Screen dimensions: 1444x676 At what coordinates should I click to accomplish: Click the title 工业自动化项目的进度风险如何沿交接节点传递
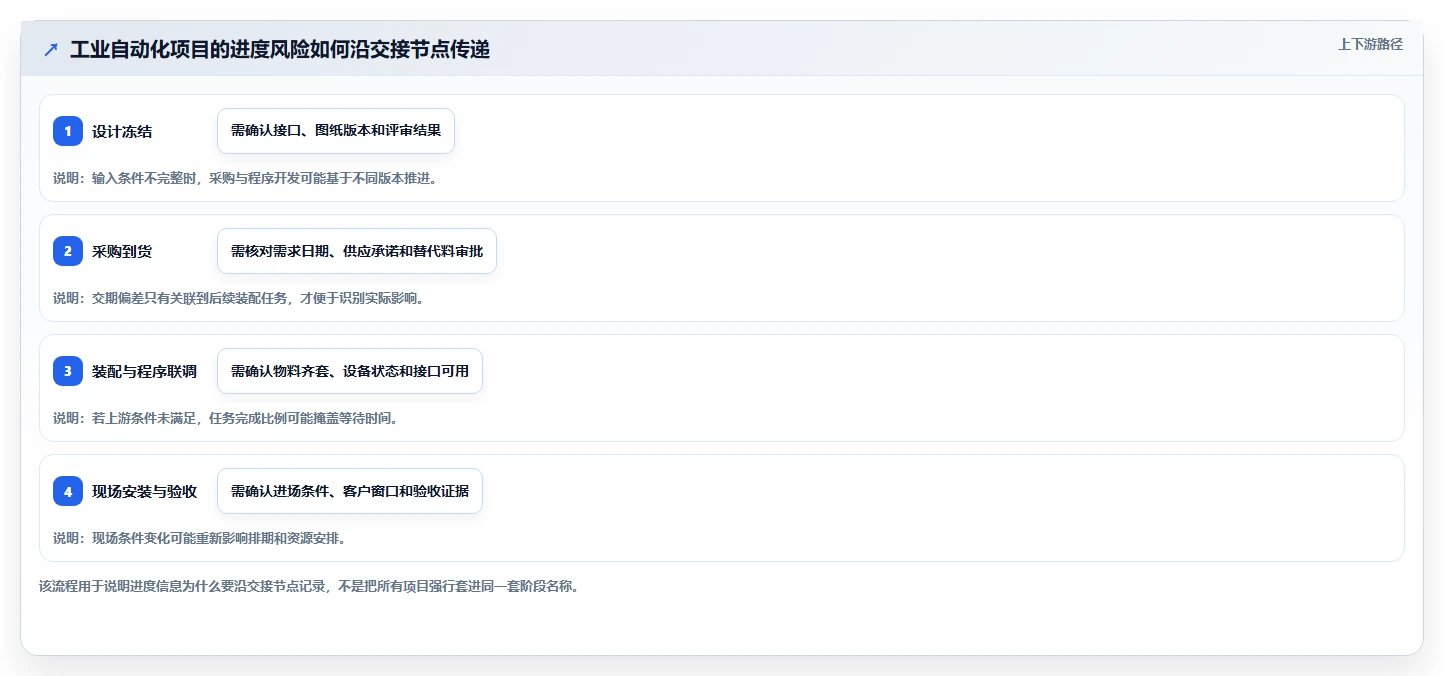point(280,50)
